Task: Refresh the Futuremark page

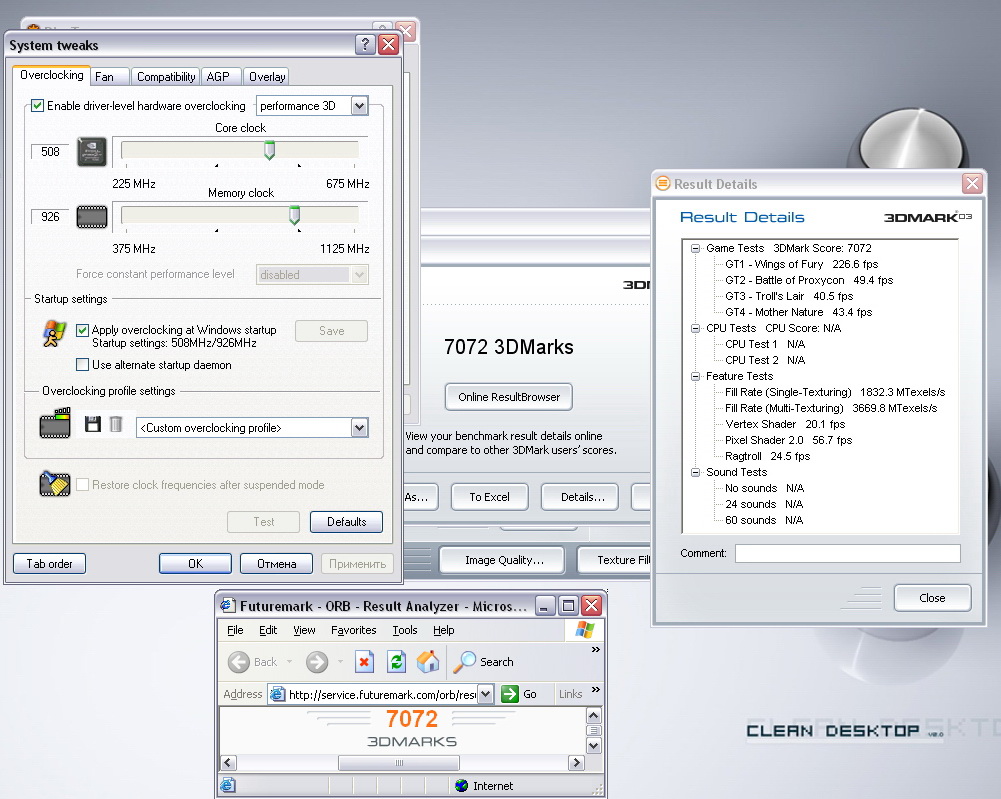Action: [x=396, y=662]
